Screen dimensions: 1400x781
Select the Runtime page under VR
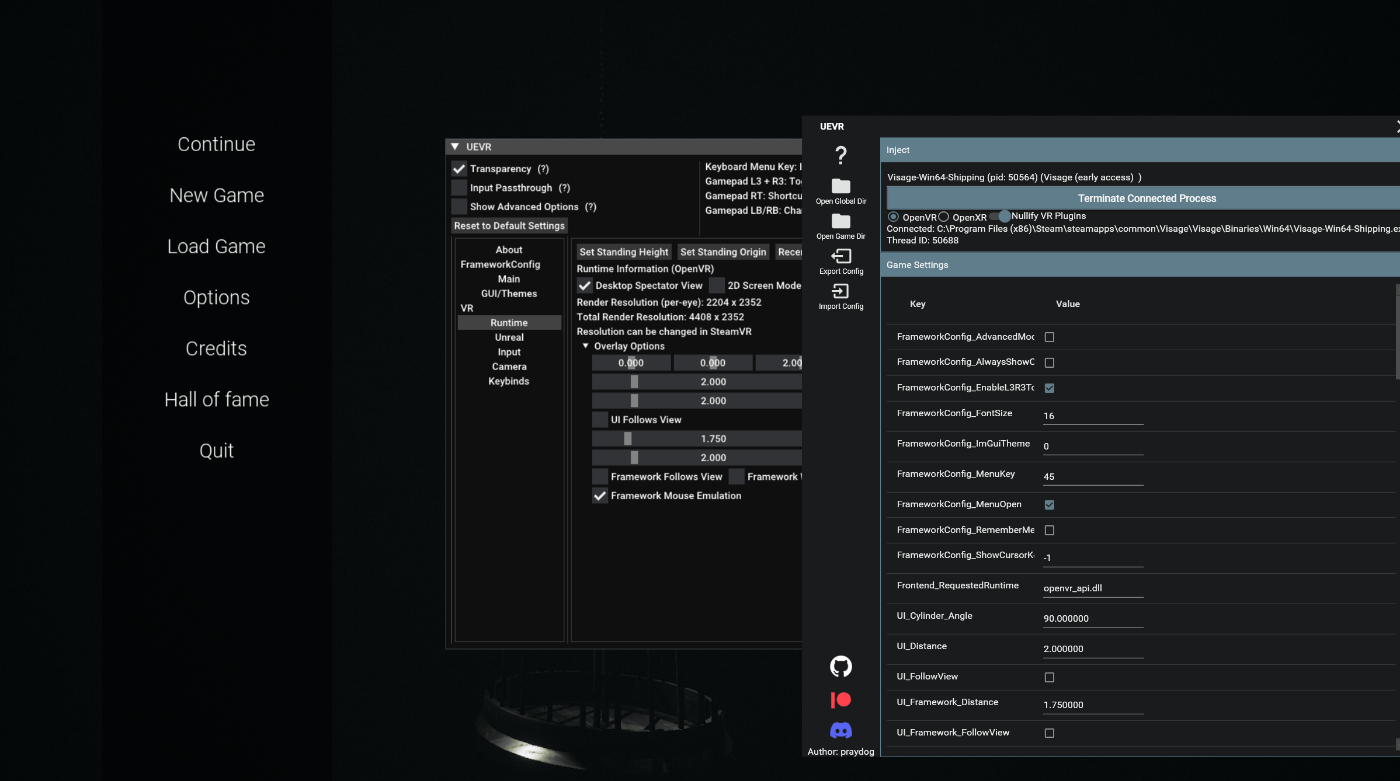(x=509, y=323)
